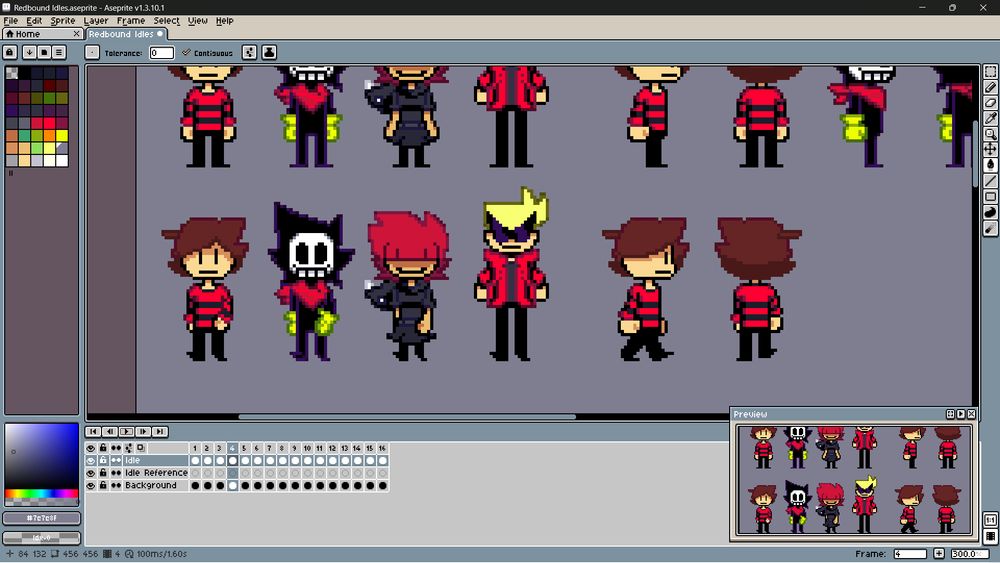
Task: Toggle visibility of the Idle layer
Action: click(91, 460)
